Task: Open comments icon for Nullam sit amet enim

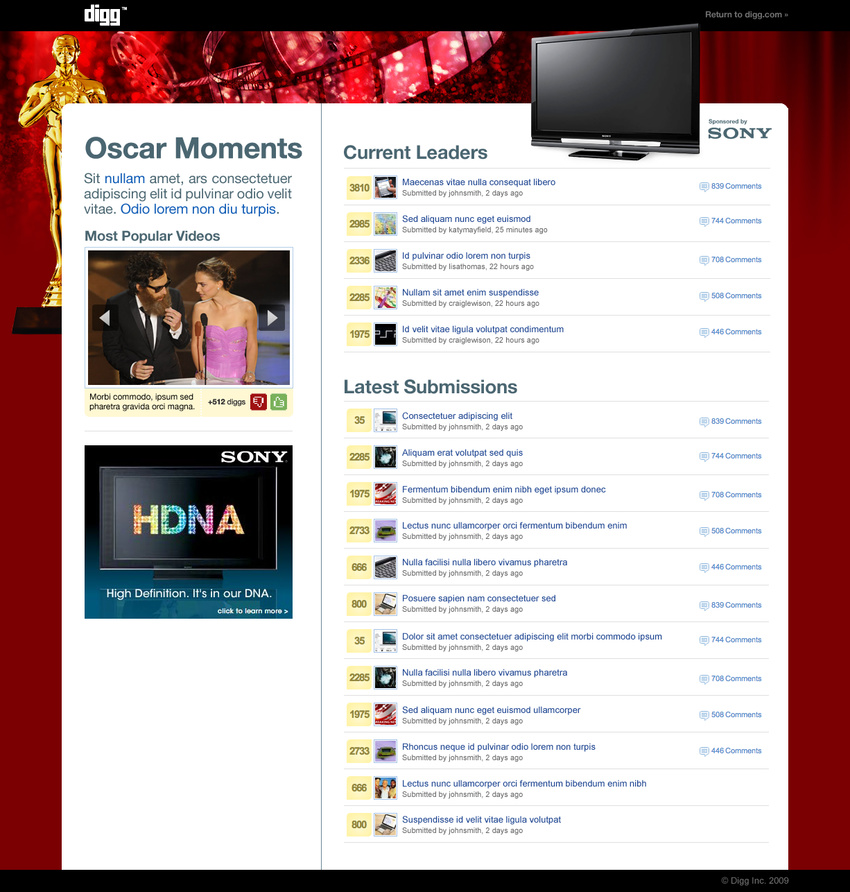Action: tap(704, 296)
